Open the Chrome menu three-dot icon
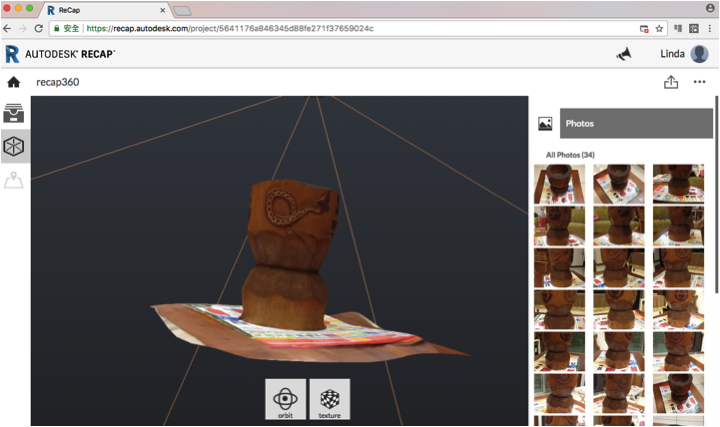This screenshot has height=427, width=720. 710,28
